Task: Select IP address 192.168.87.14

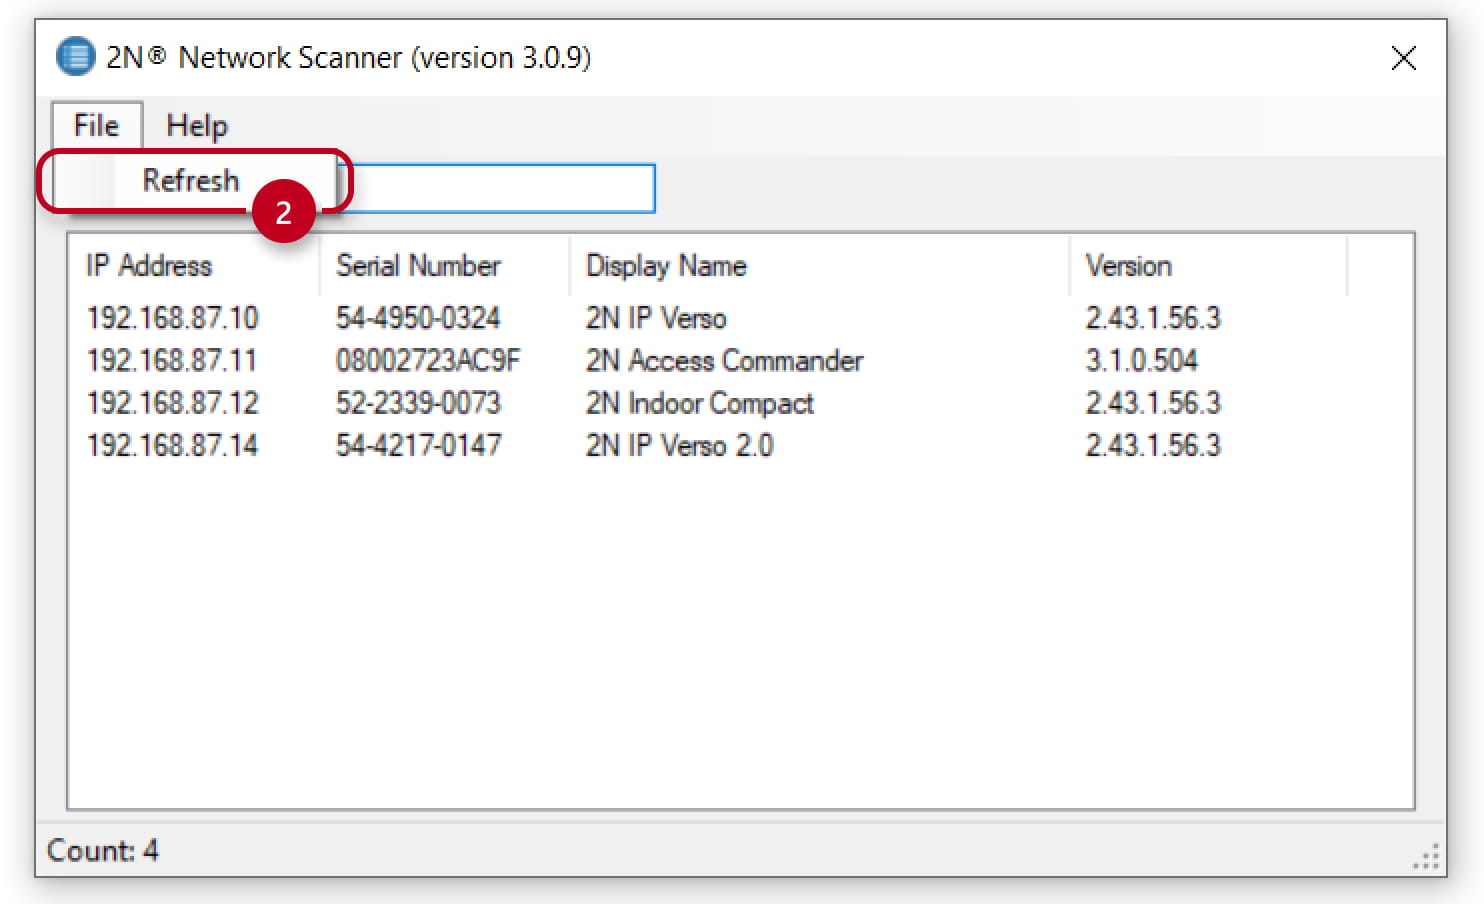Action: click(x=172, y=445)
